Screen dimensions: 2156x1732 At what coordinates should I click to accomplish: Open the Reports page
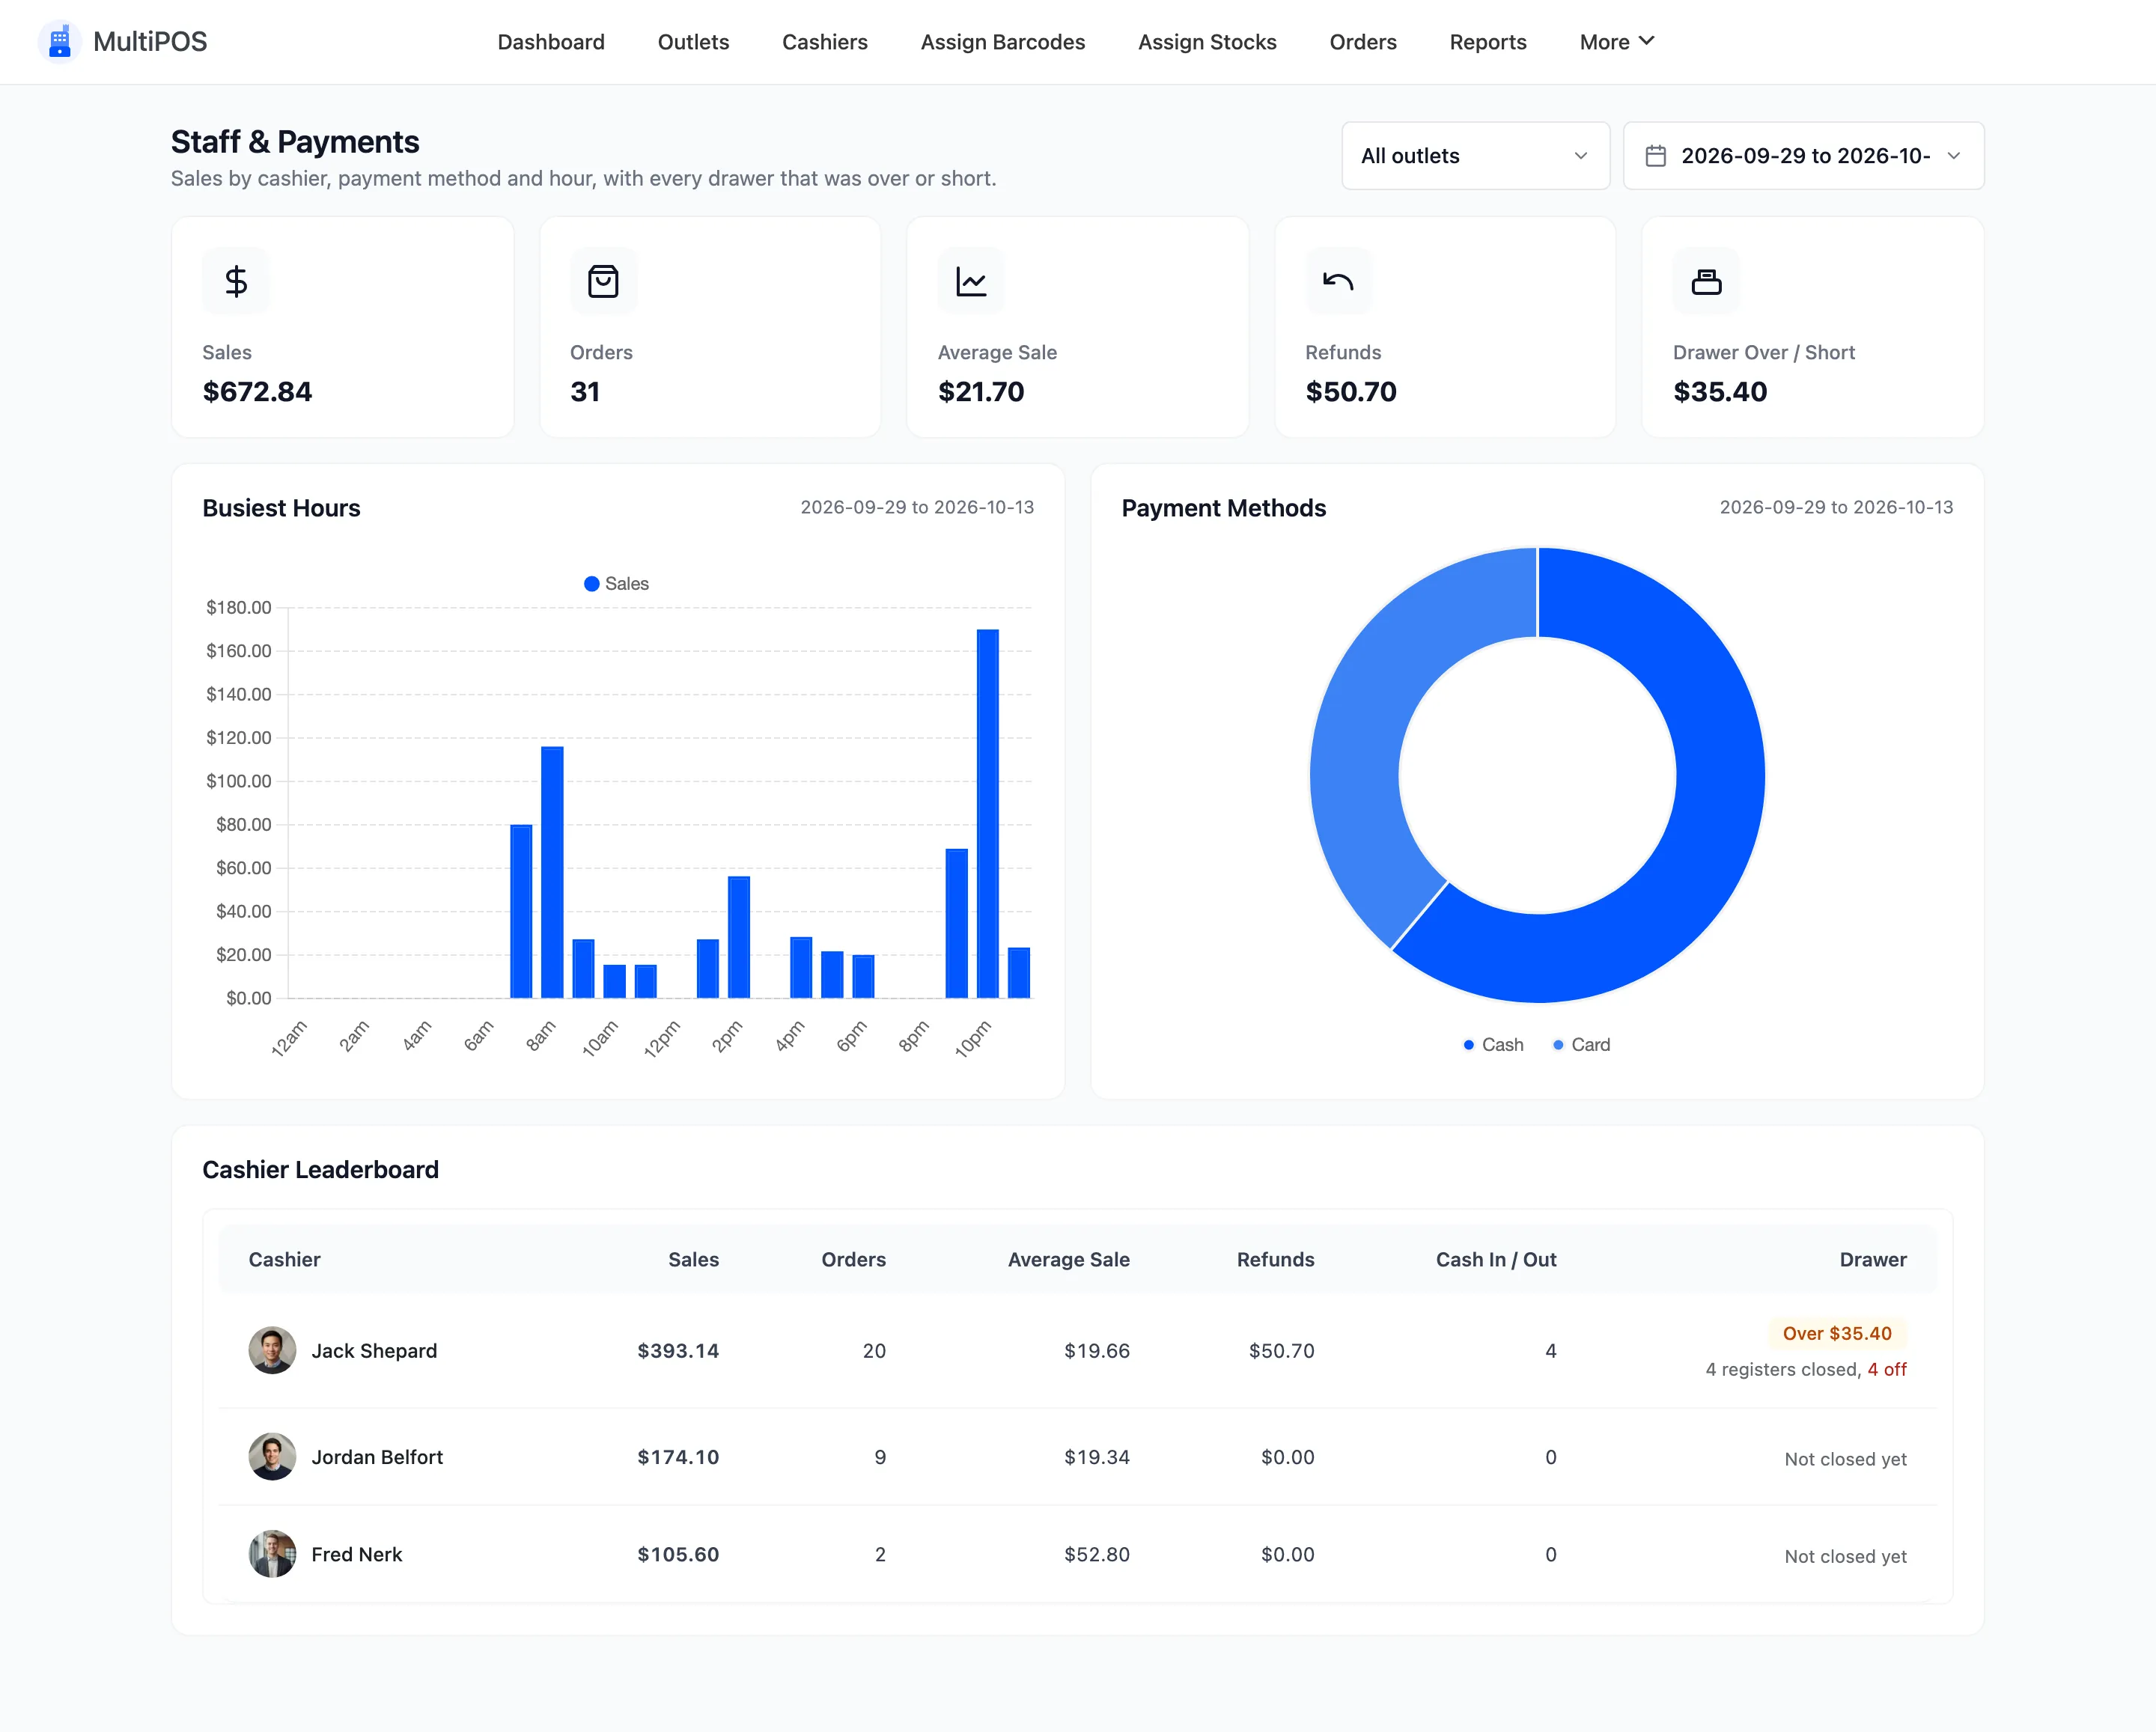click(x=1487, y=42)
